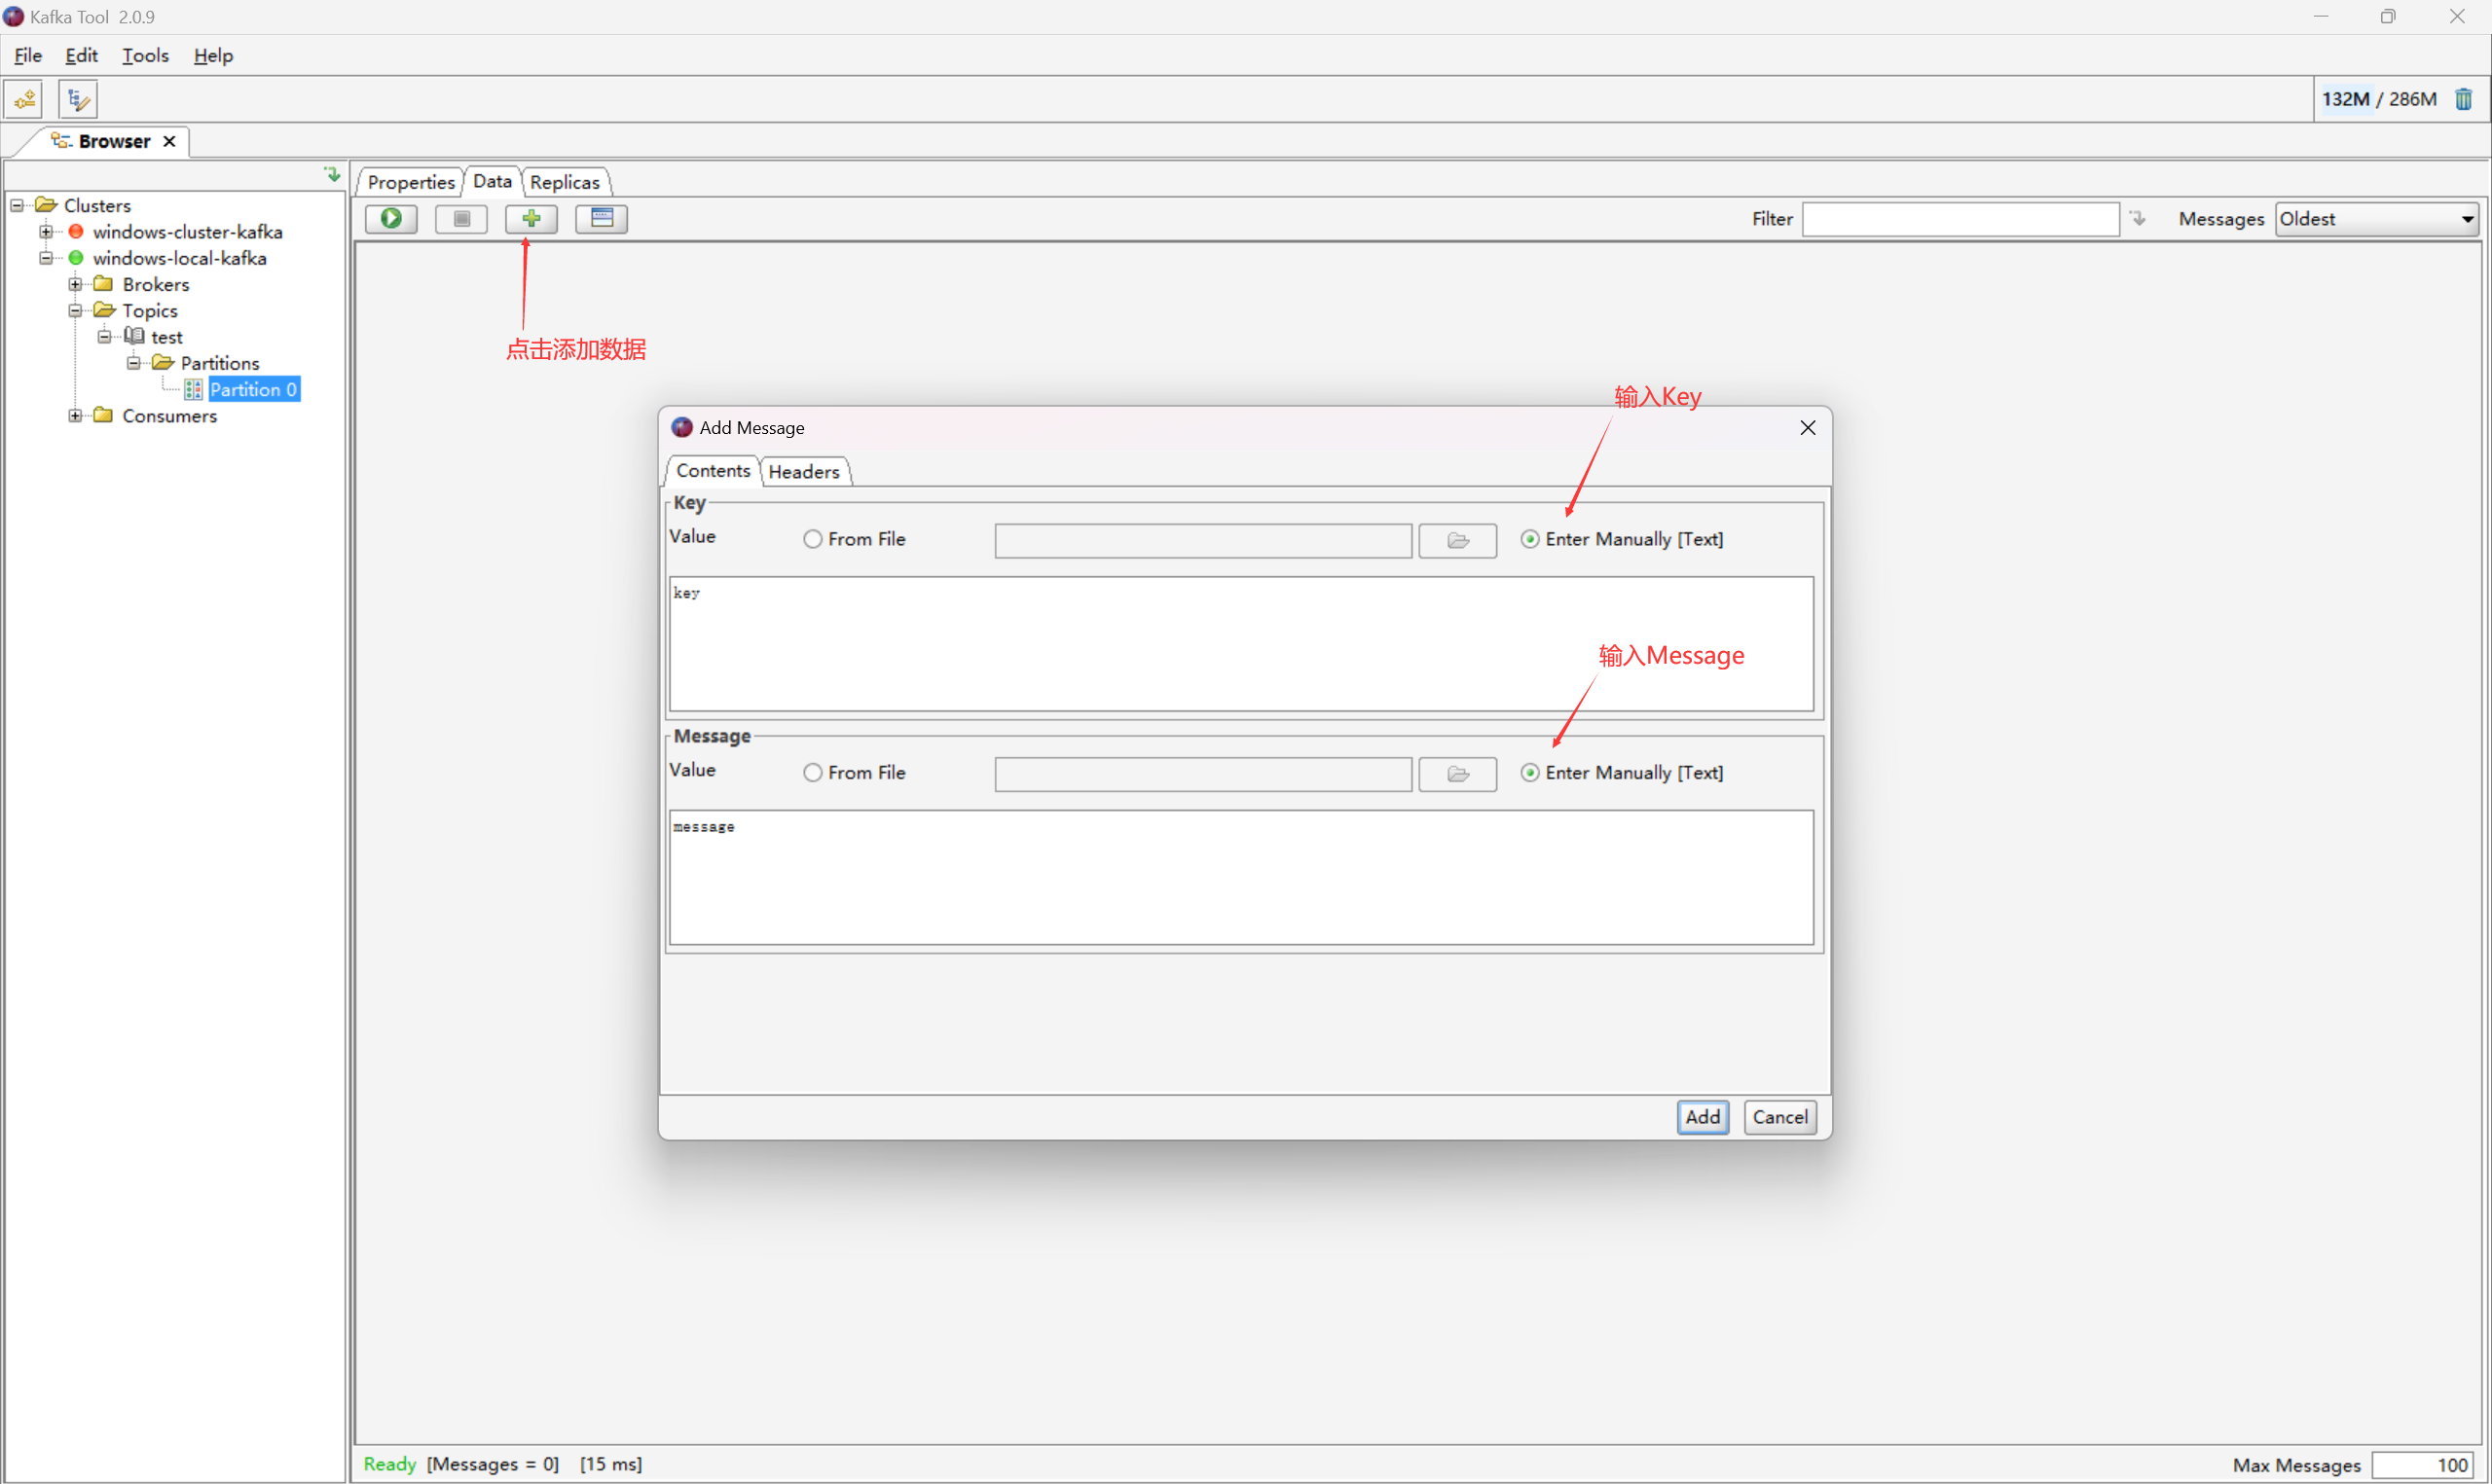The width and height of the screenshot is (2492, 1484).
Task: Click the stop retrieval button
Action: coord(461,218)
